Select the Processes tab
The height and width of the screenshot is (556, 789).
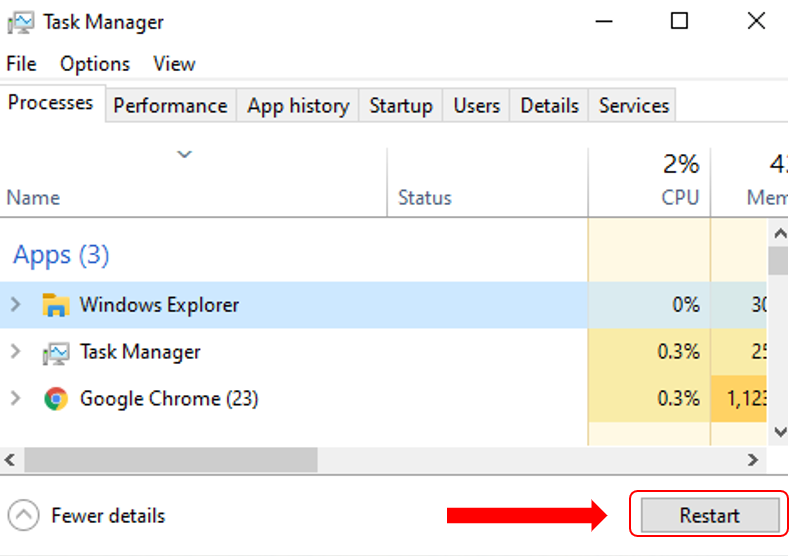click(x=52, y=103)
